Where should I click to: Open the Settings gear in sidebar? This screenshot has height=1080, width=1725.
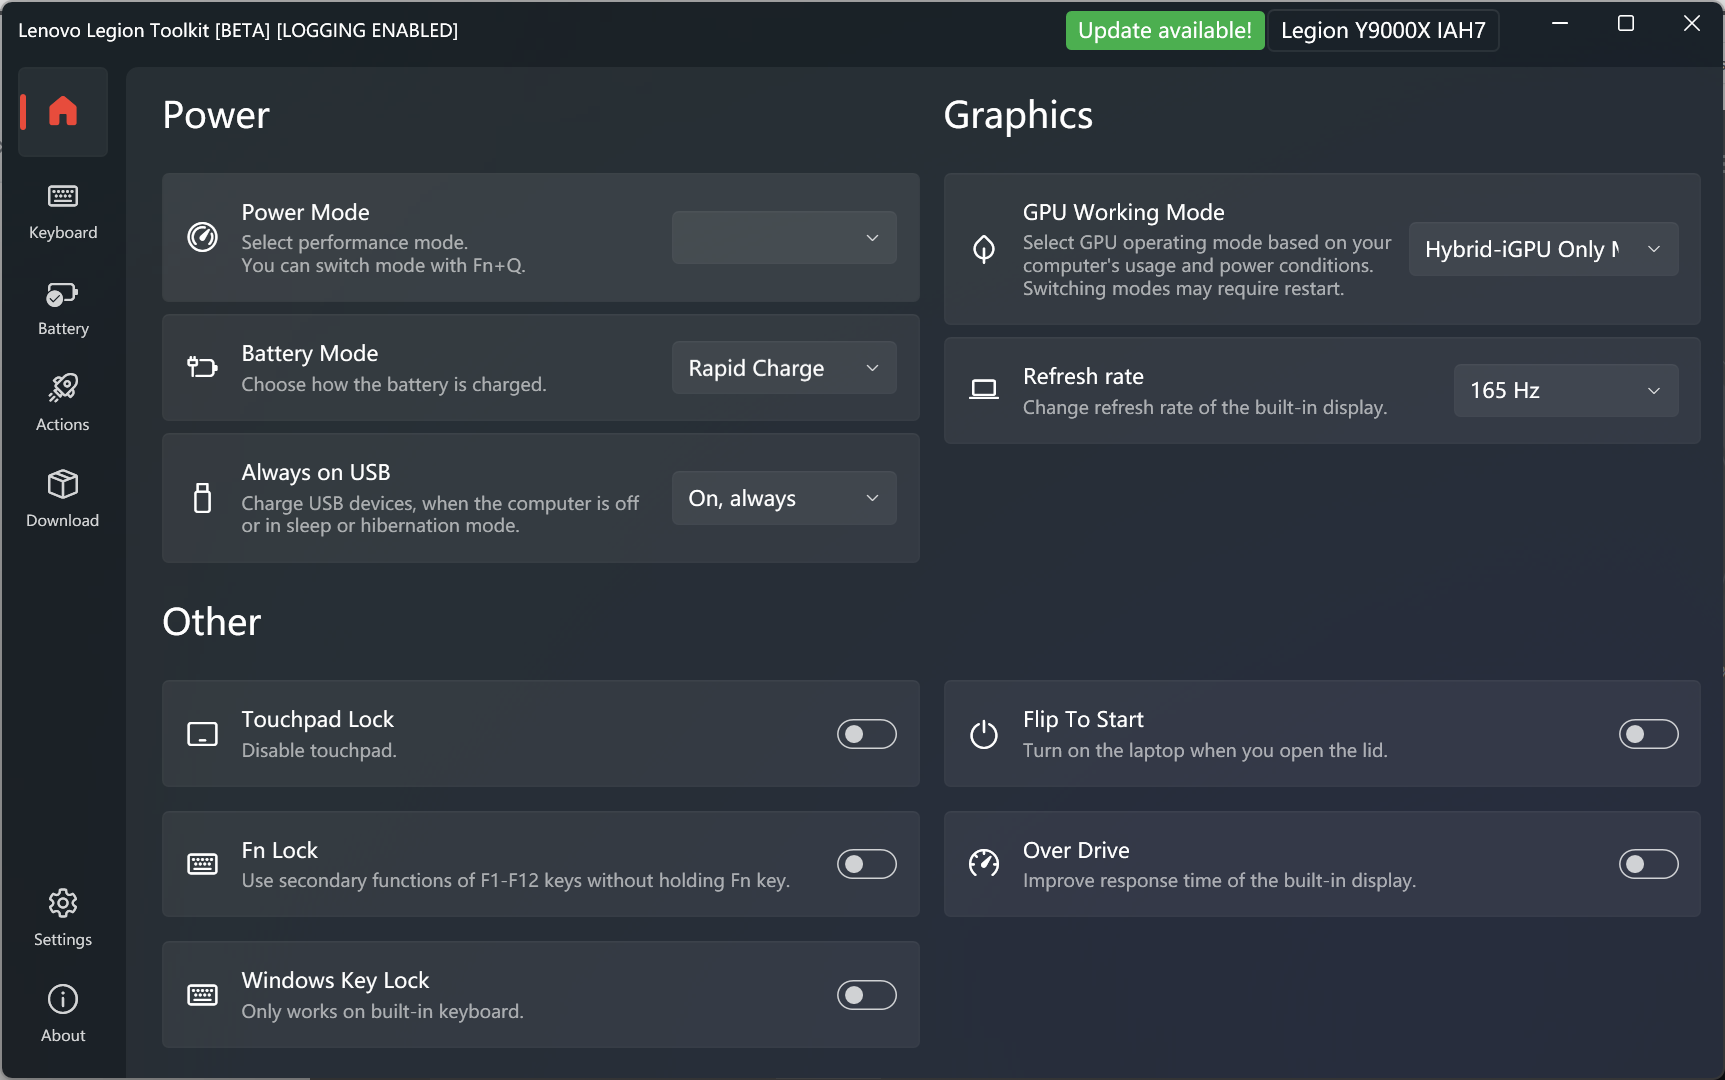pos(62,915)
